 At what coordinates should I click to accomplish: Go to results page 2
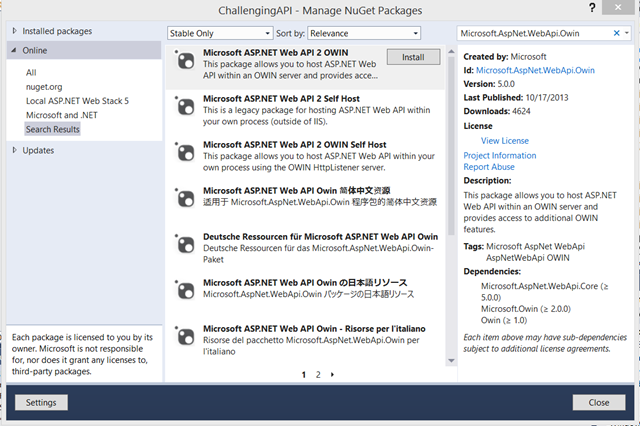coord(318,375)
